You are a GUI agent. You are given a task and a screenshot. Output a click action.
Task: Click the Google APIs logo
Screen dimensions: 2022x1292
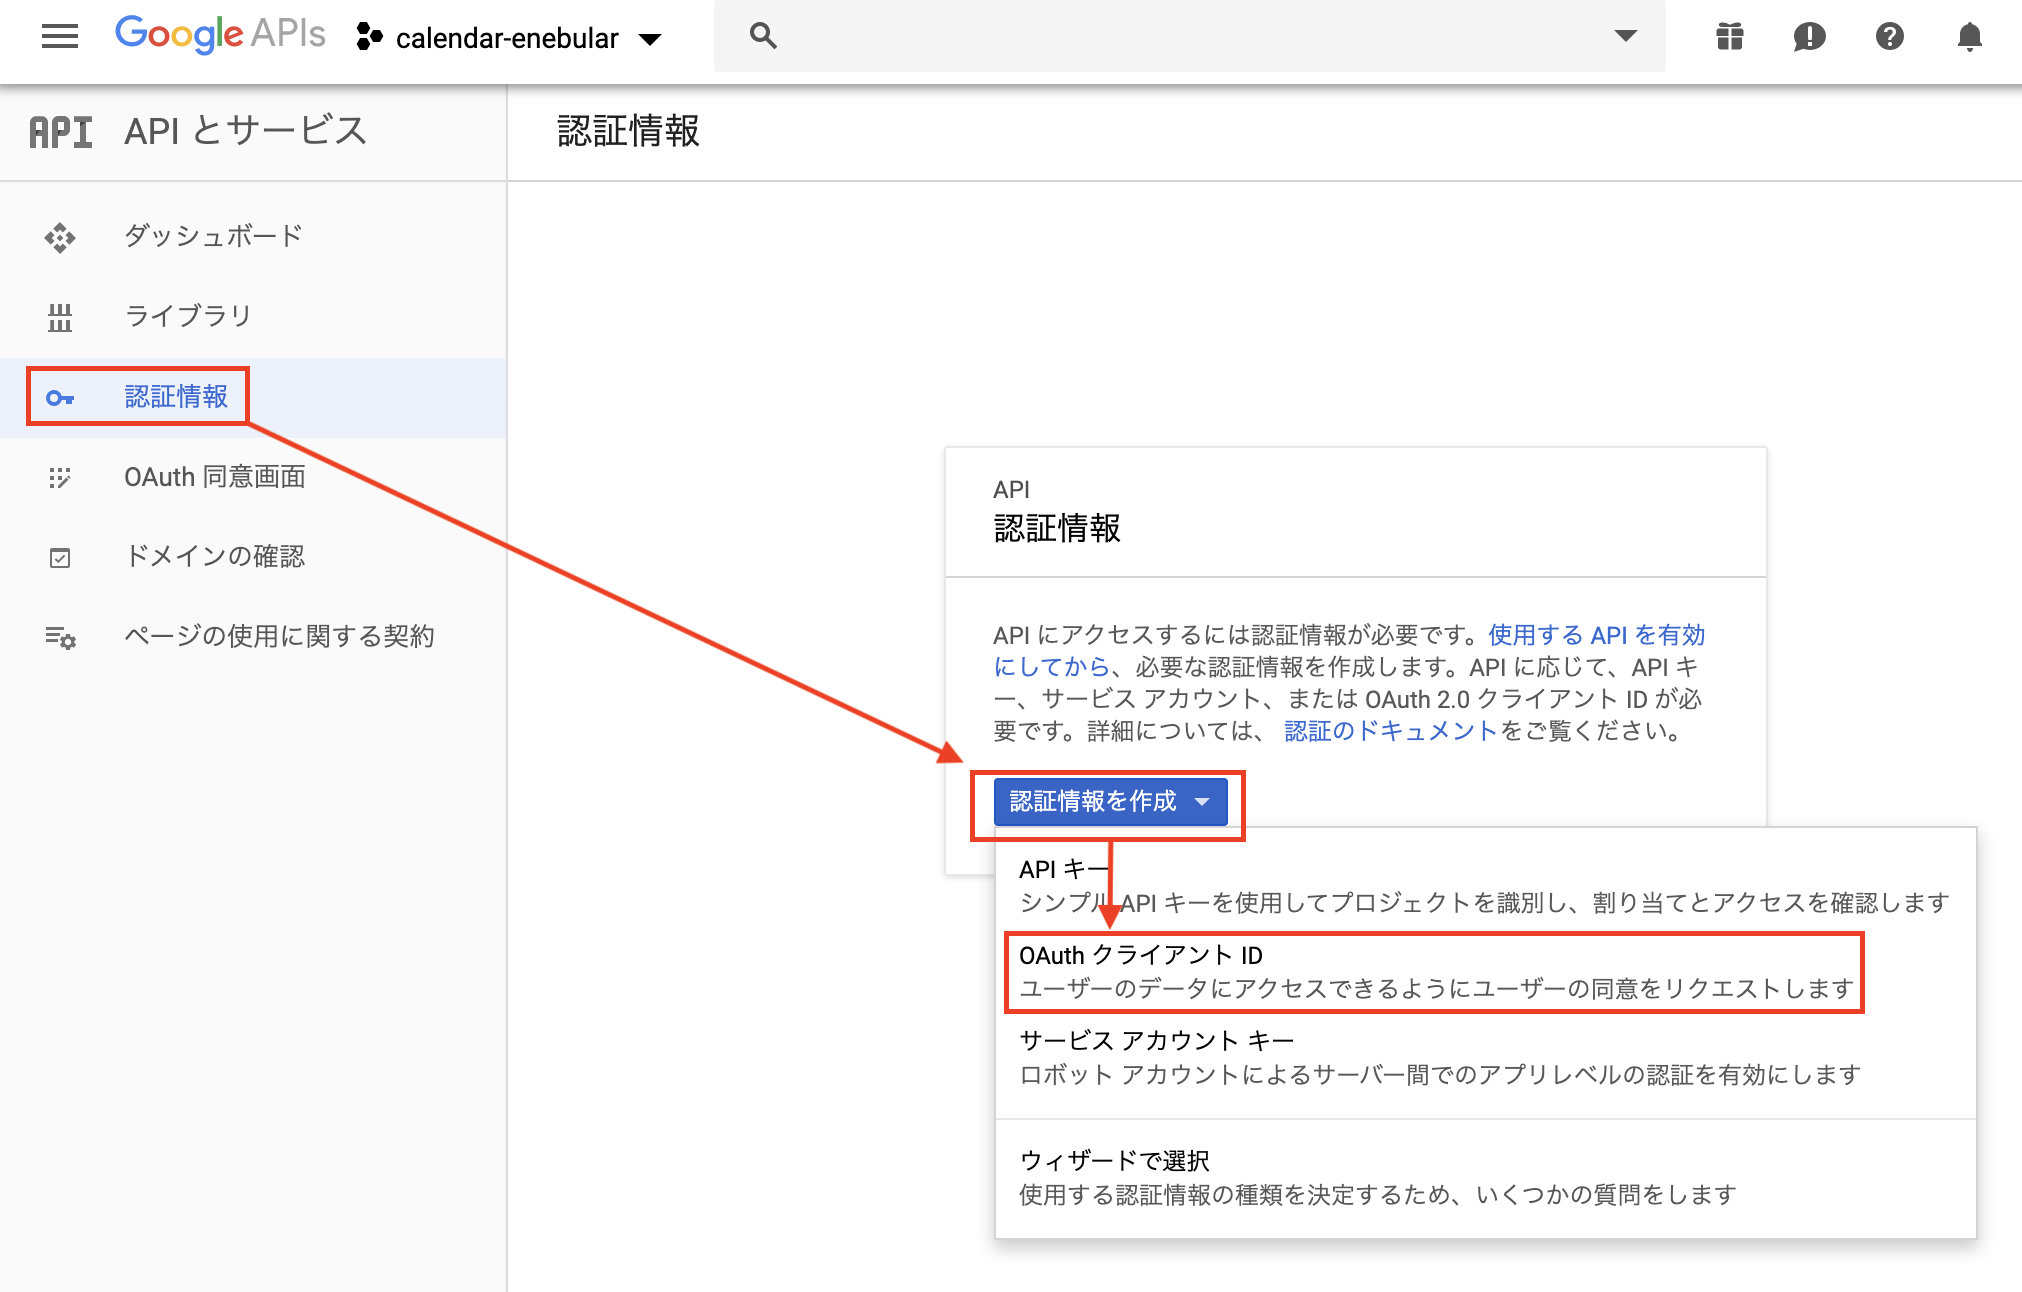(220, 35)
